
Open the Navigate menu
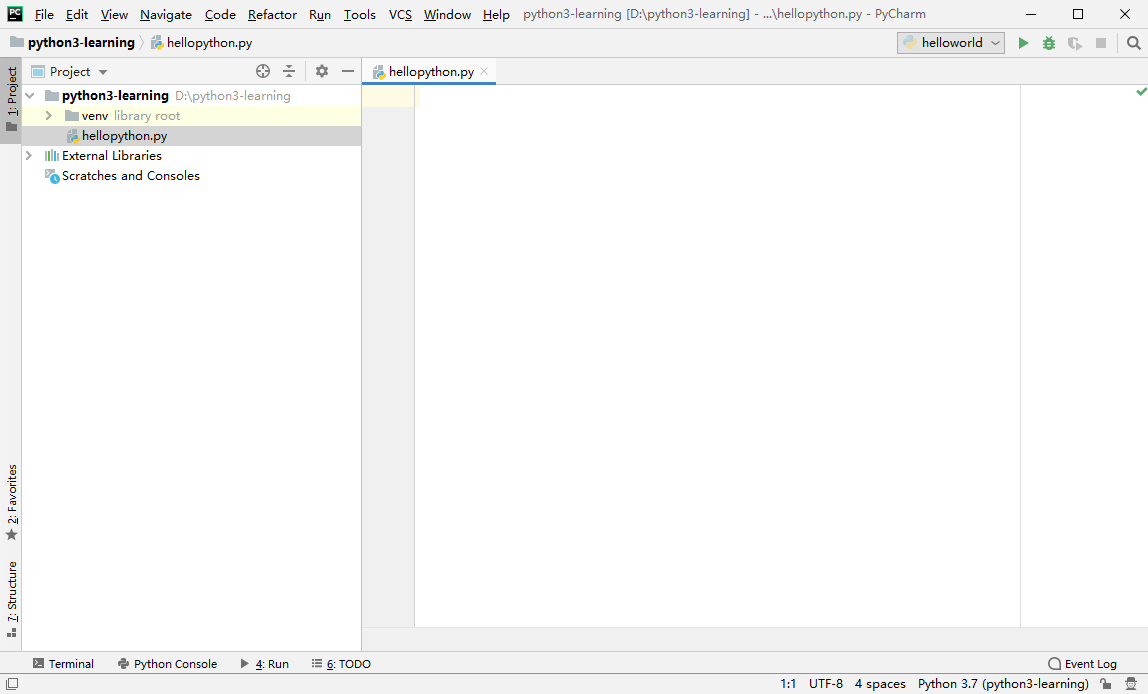pos(165,15)
